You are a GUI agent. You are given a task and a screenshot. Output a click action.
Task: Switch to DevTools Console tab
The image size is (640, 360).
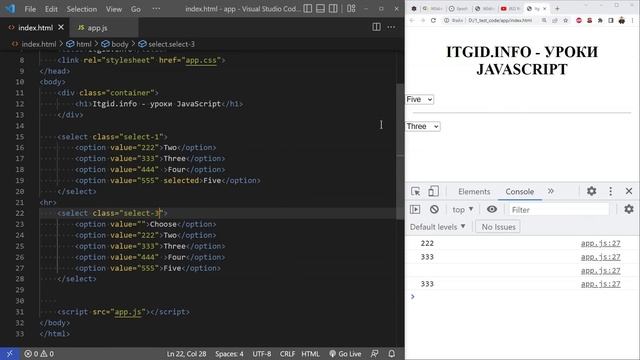[520, 191]
